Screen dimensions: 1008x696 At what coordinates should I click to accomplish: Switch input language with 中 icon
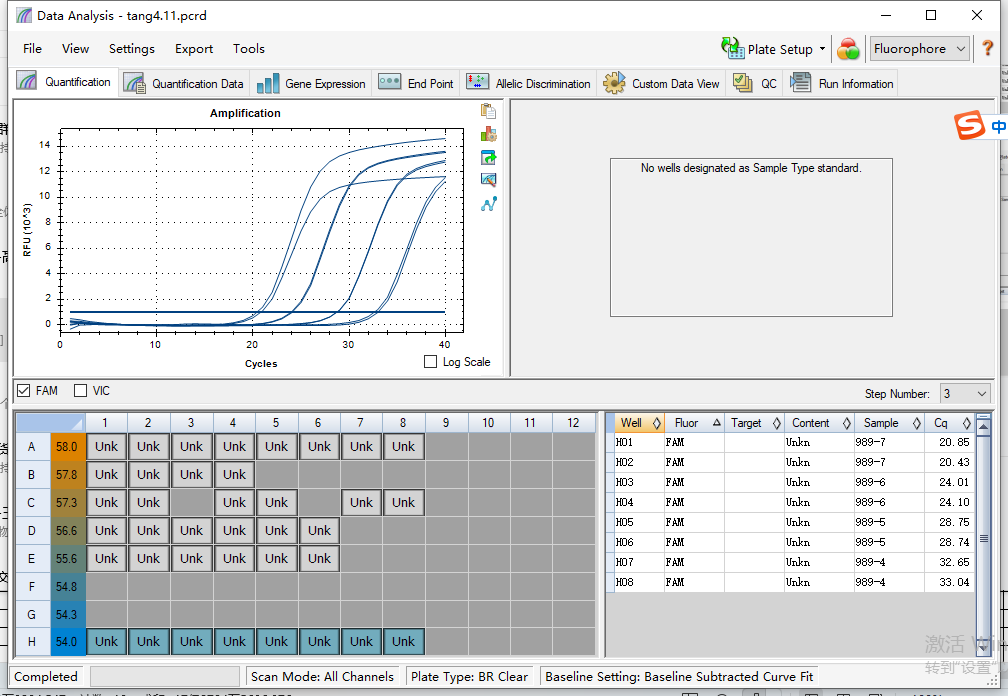point(998,127)
